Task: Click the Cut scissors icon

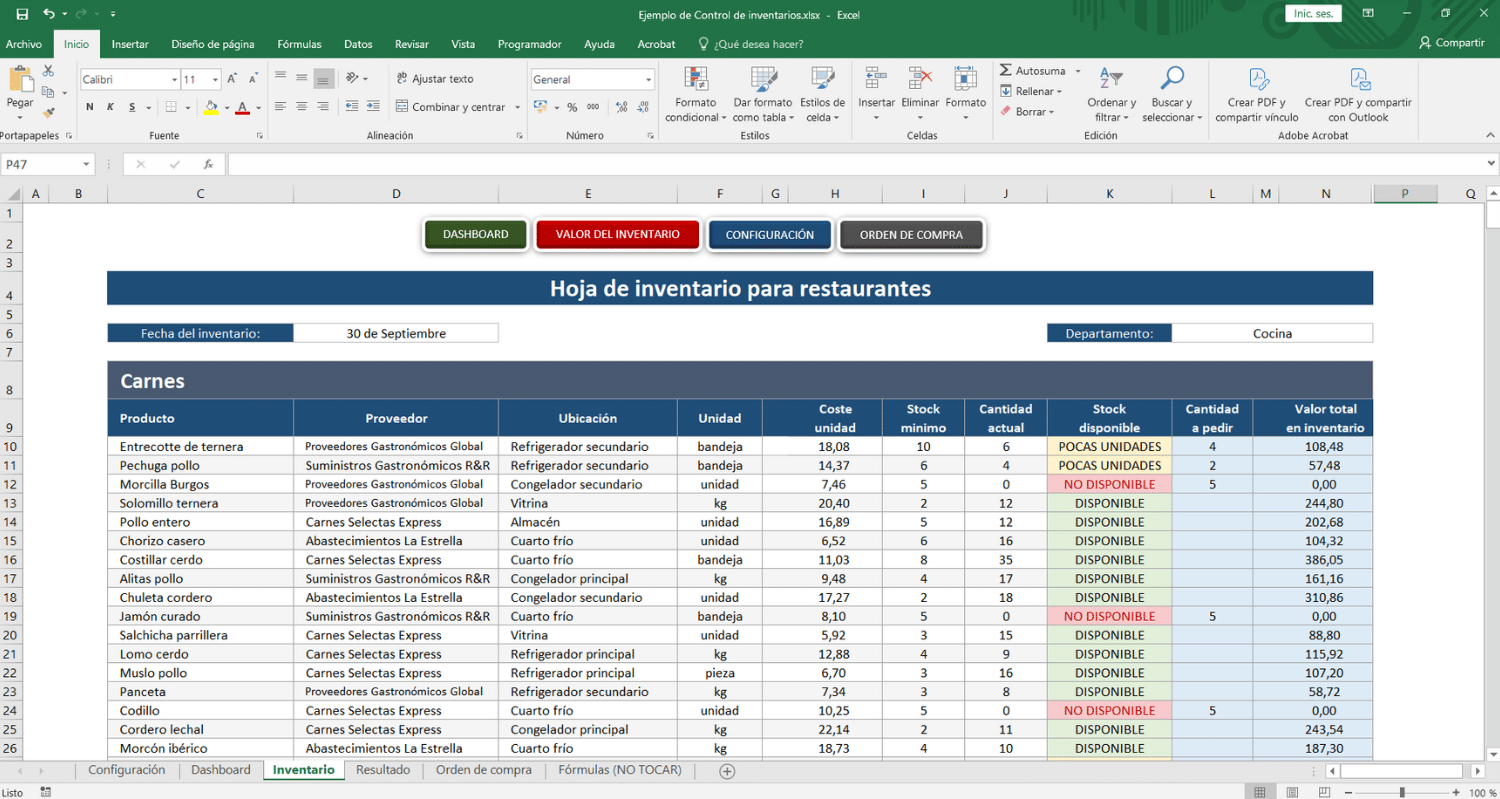Action: pos(48,71)
